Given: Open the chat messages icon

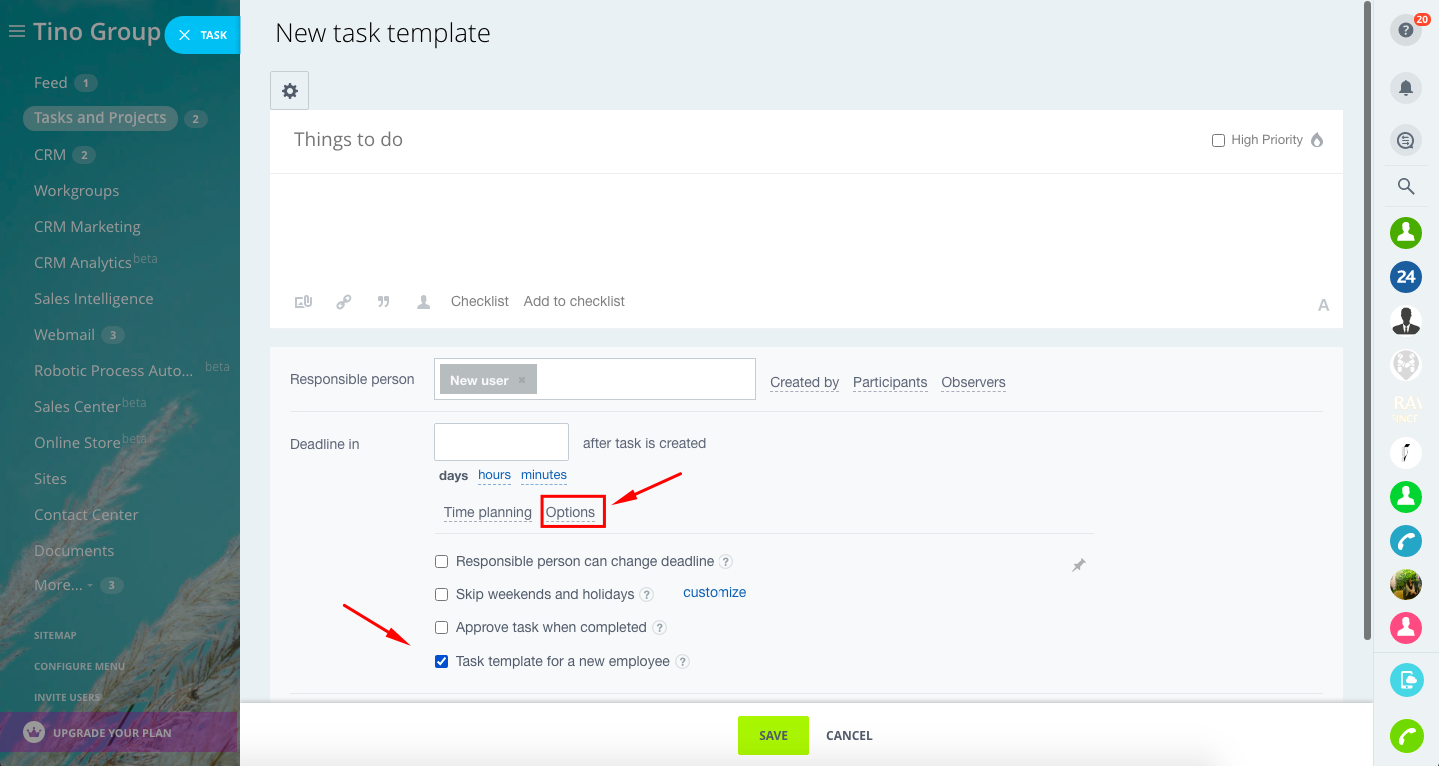Looking at the screenshot, I should (1406, 141).
